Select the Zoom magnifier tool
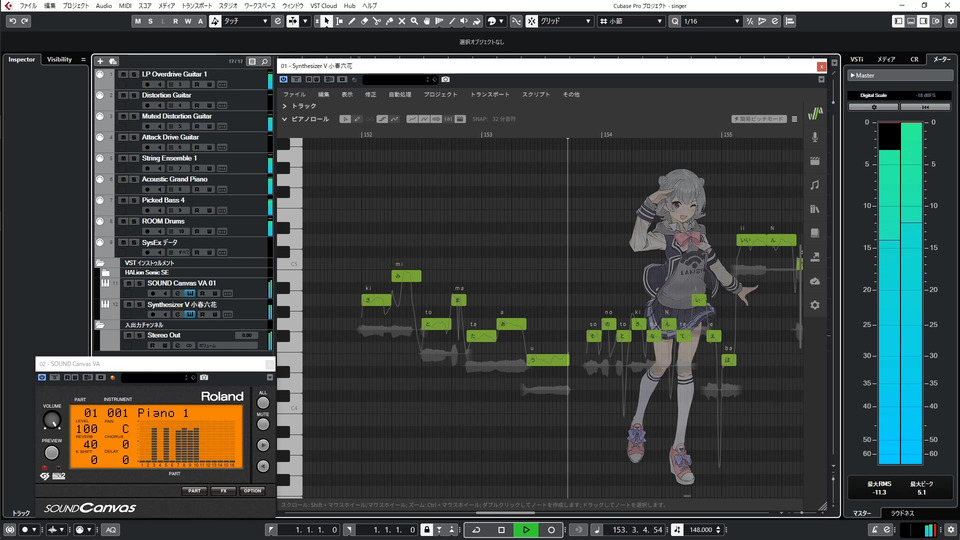The width and height of the screenshot is (960, 540). [x=414, y=21]
